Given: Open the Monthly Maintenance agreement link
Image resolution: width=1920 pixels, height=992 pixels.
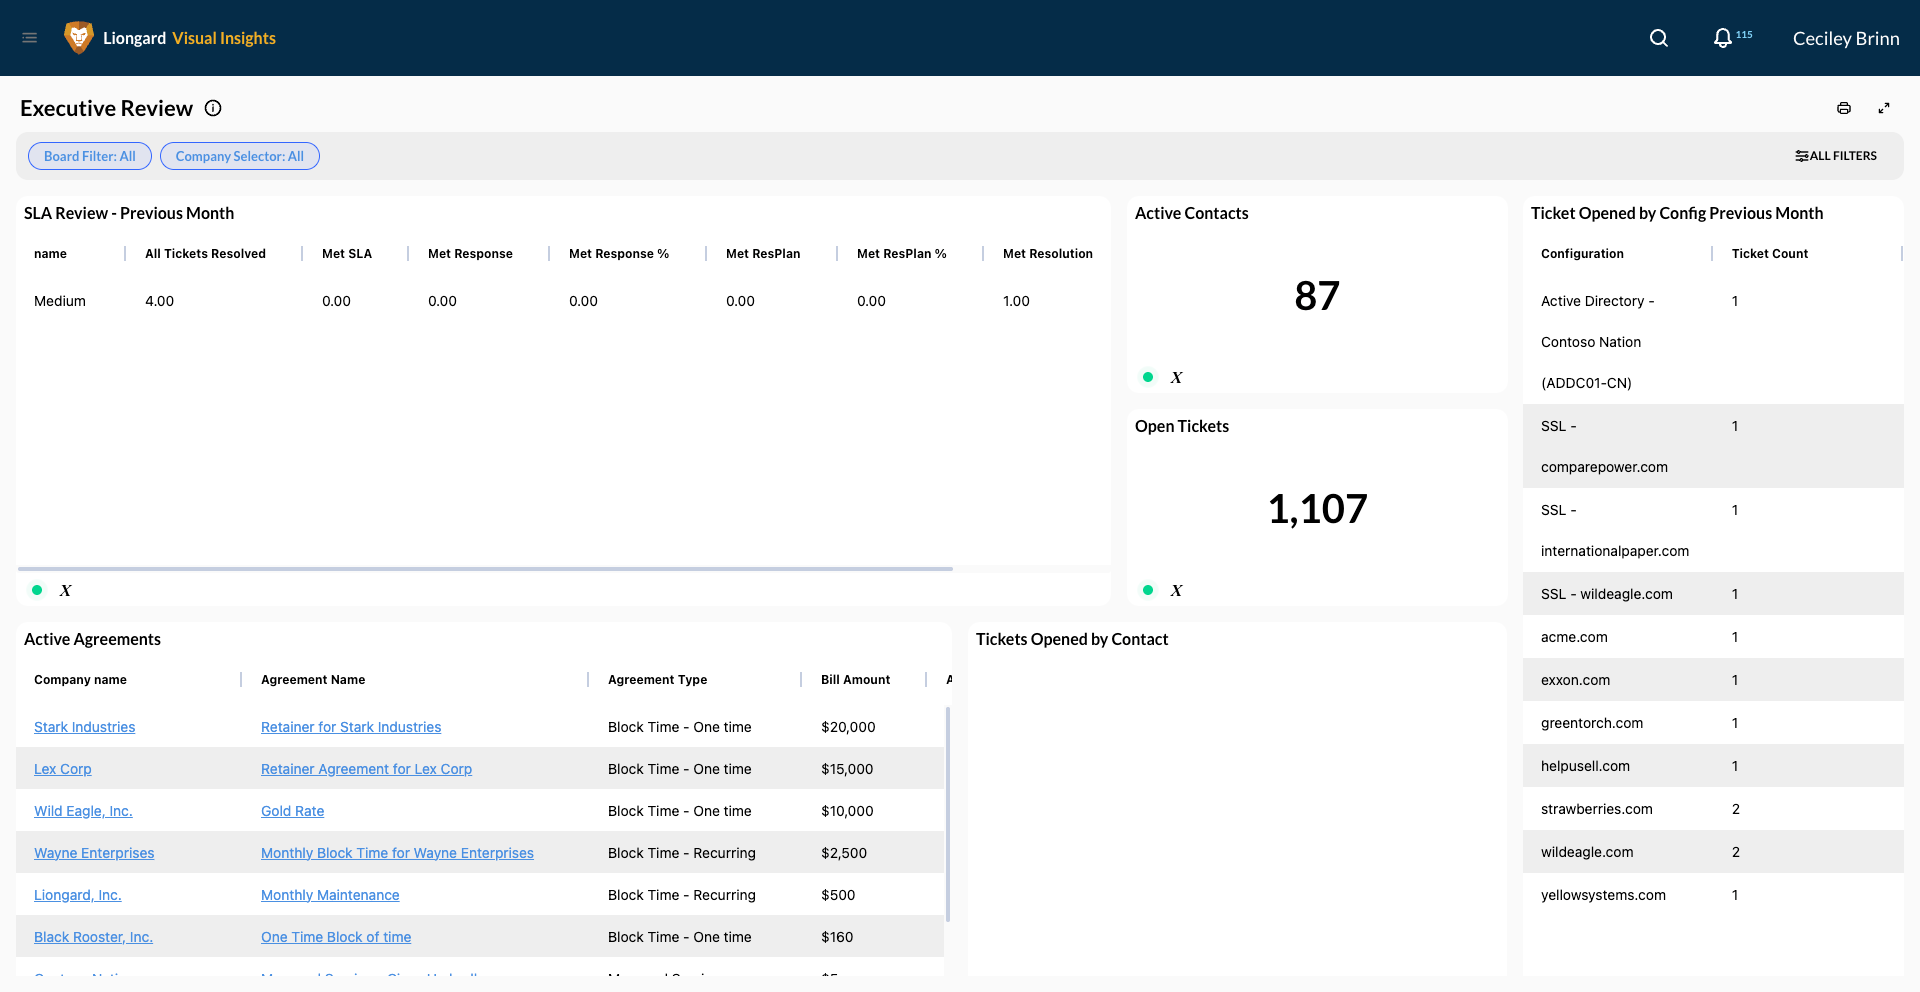Looking at the screenshot, I should point(330,895).
